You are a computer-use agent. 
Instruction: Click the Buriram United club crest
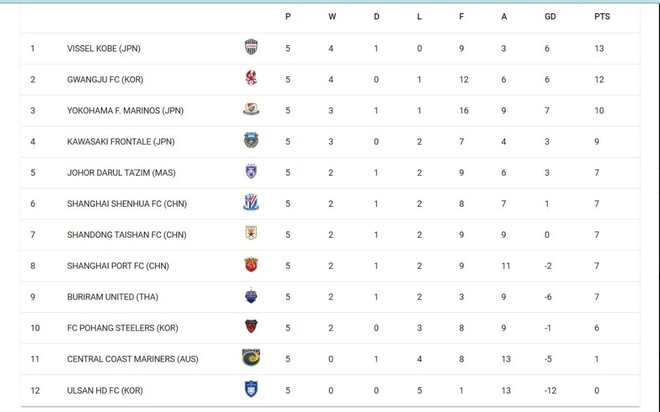(x=251, y=296)
